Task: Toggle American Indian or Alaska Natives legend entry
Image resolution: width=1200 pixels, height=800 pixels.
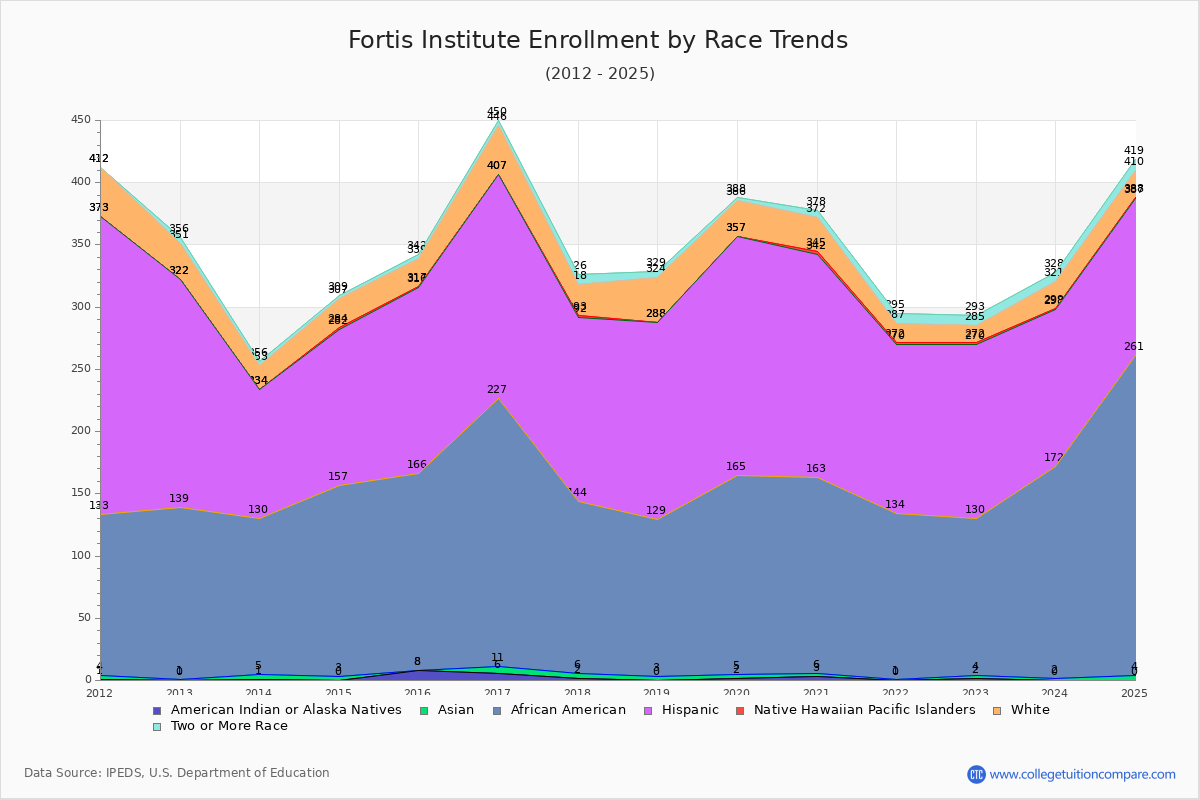Action: 277,710
